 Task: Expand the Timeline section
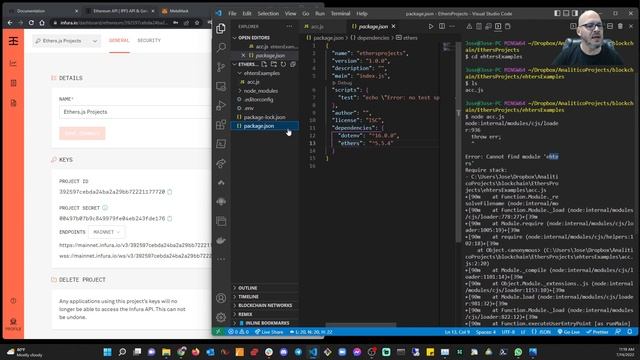coord(248,297)
